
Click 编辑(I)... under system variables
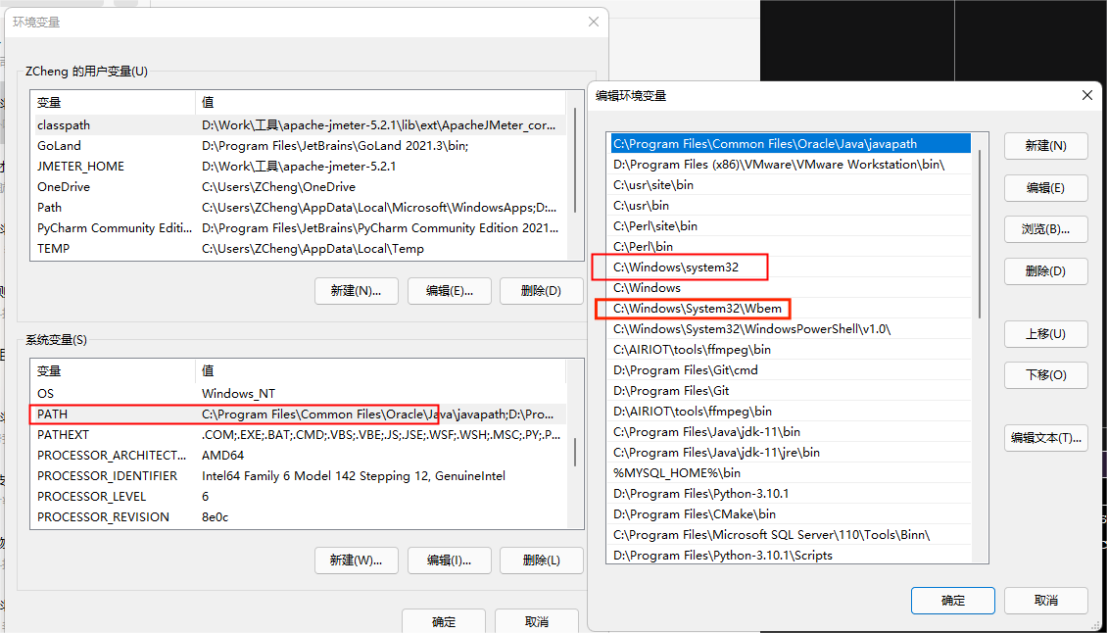tap(449, 560)
